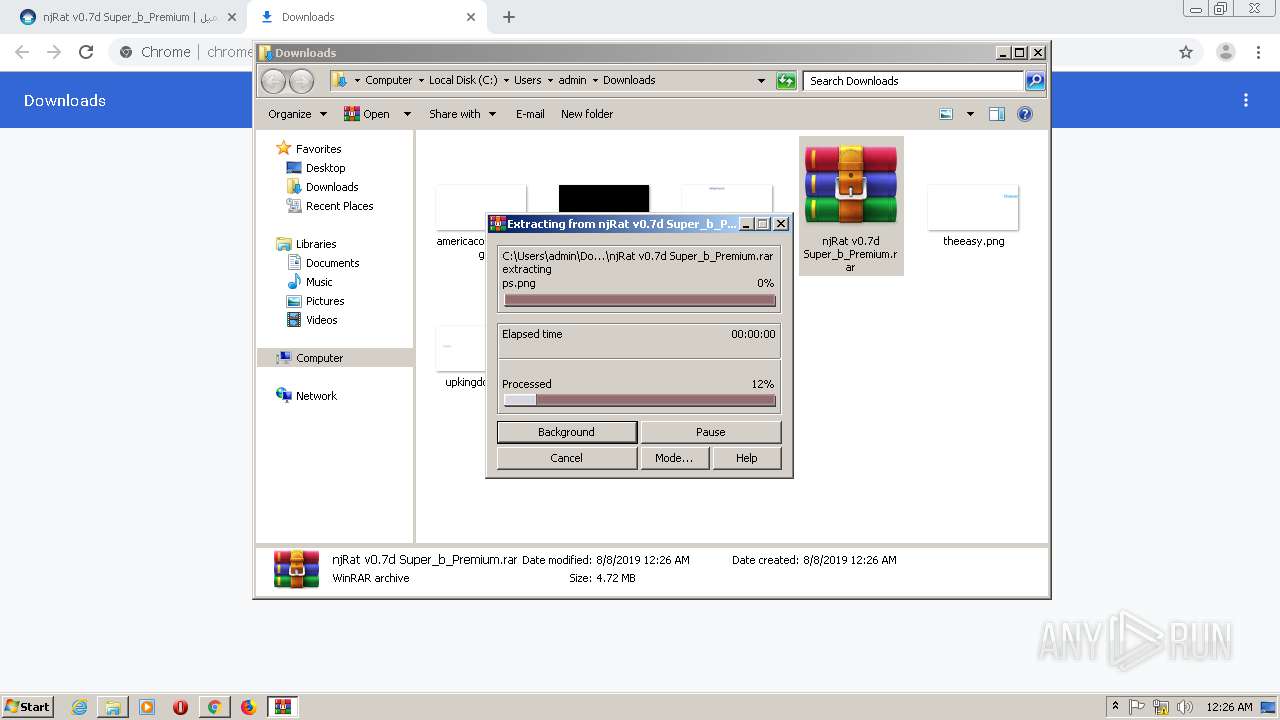Image resolution: width=1280 pixels, height=720 pixels.
Task: Click admin in the address breadcrumb
Action: click(572, 80)
